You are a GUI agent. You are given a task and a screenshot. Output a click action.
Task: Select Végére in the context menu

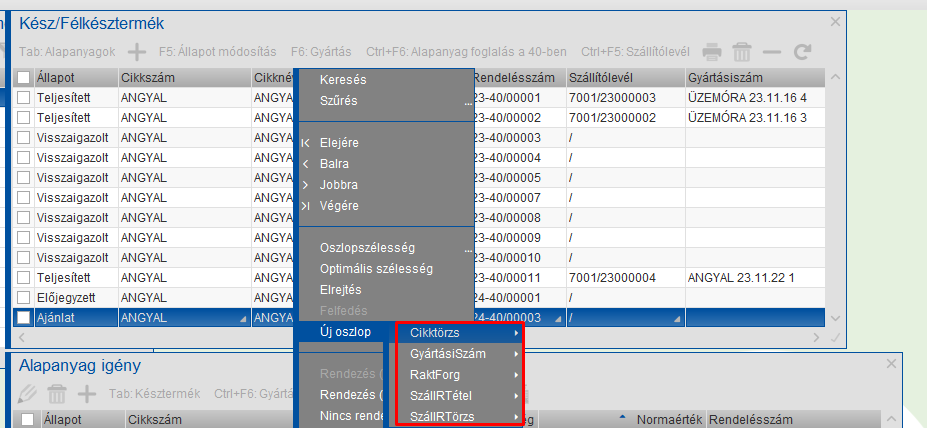pos(339,206)
